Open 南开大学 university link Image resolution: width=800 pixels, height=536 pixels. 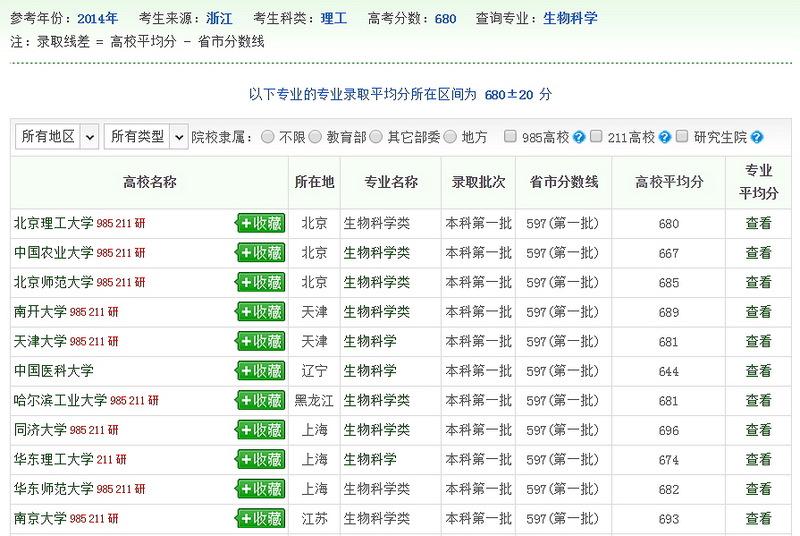(40, 312)
